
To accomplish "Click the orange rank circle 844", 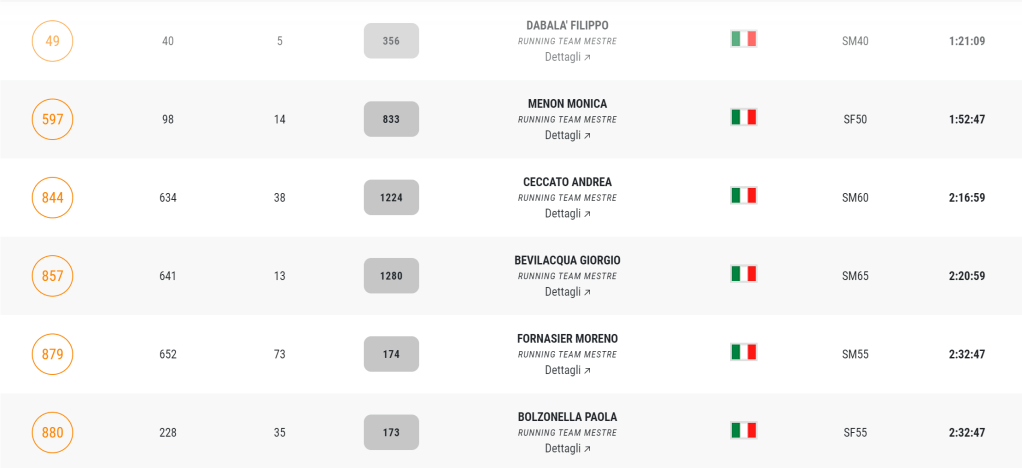I will click(x=53, y=197).
